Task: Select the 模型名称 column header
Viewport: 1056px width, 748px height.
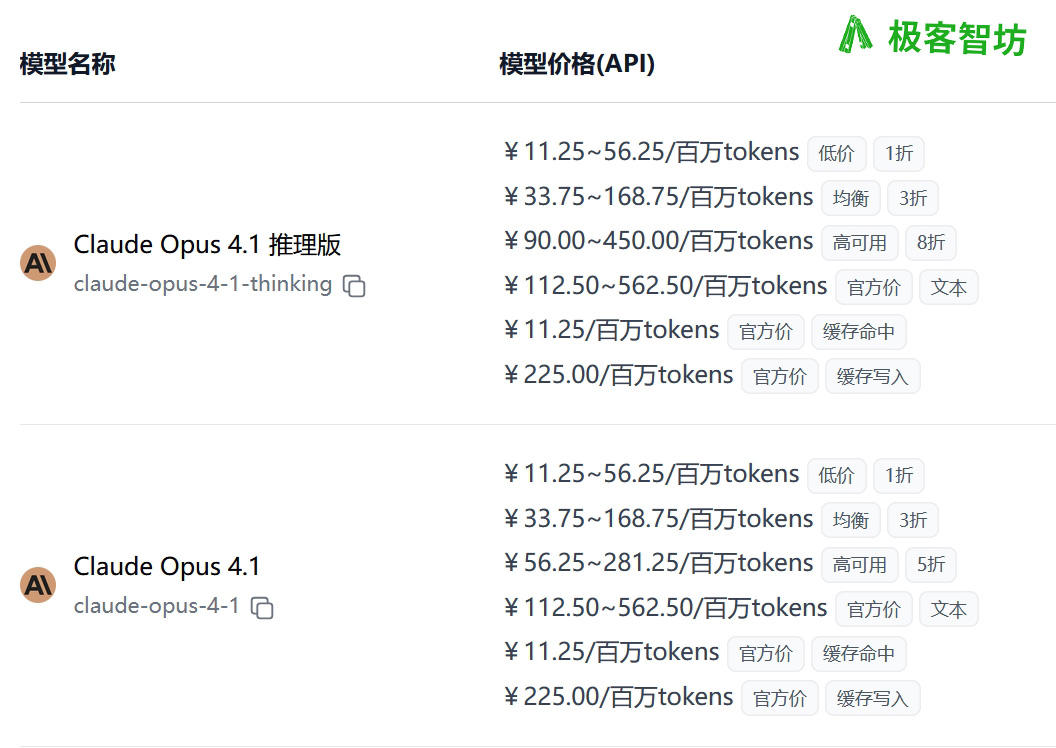Action: coord(67,64)
